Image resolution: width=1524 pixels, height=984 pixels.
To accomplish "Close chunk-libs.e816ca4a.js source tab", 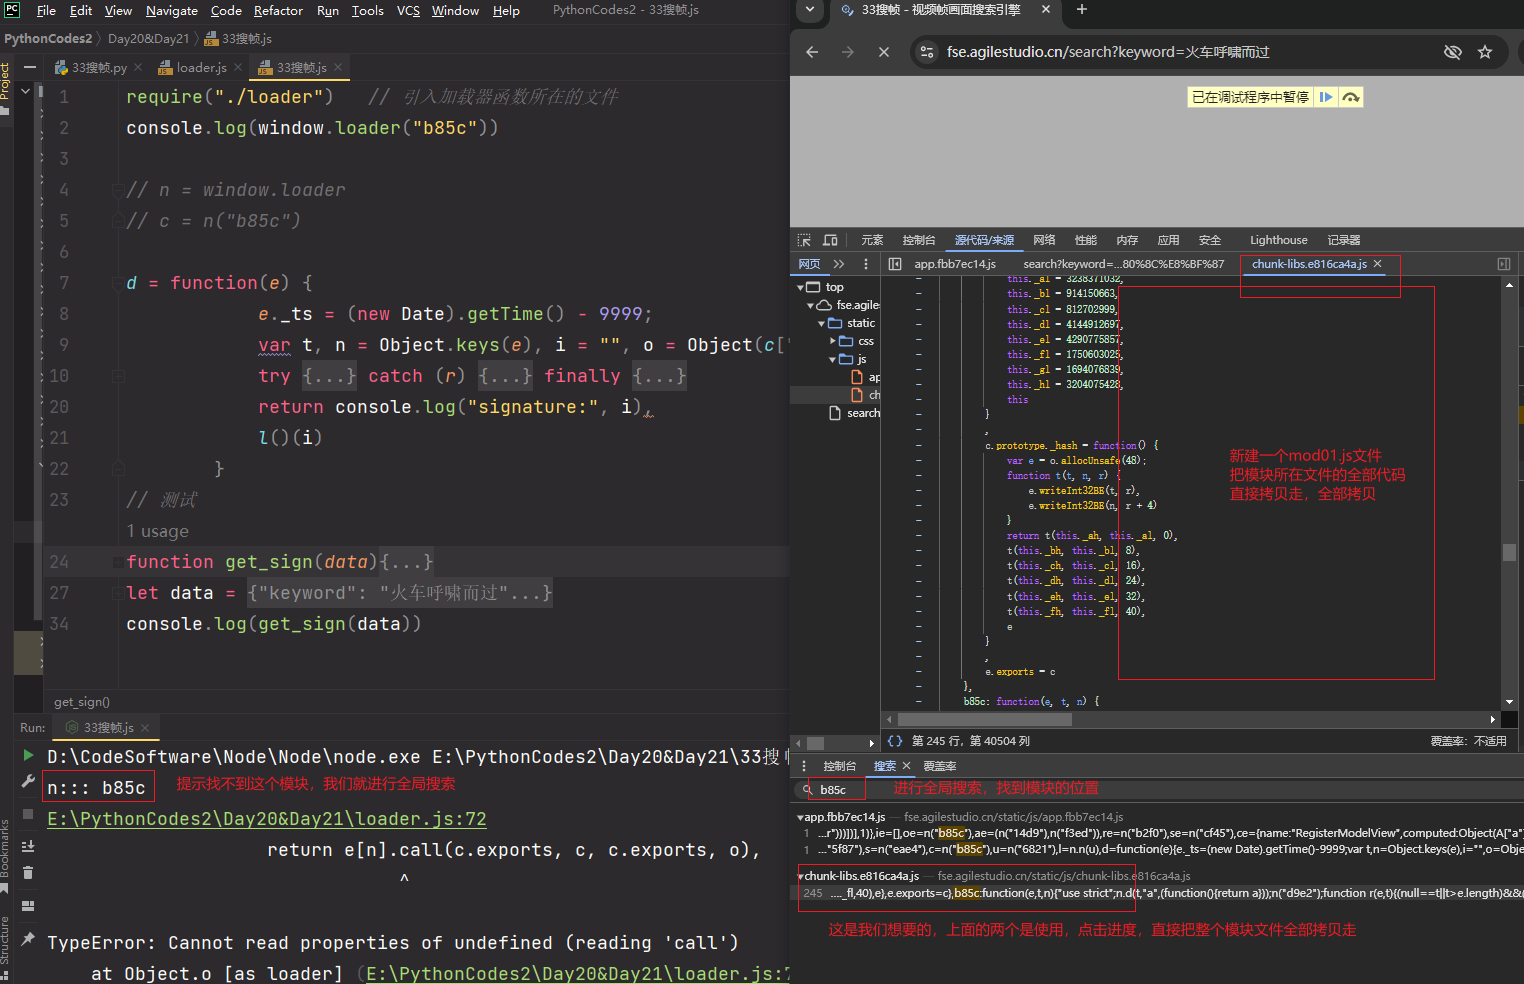I will pos(1377,264).
